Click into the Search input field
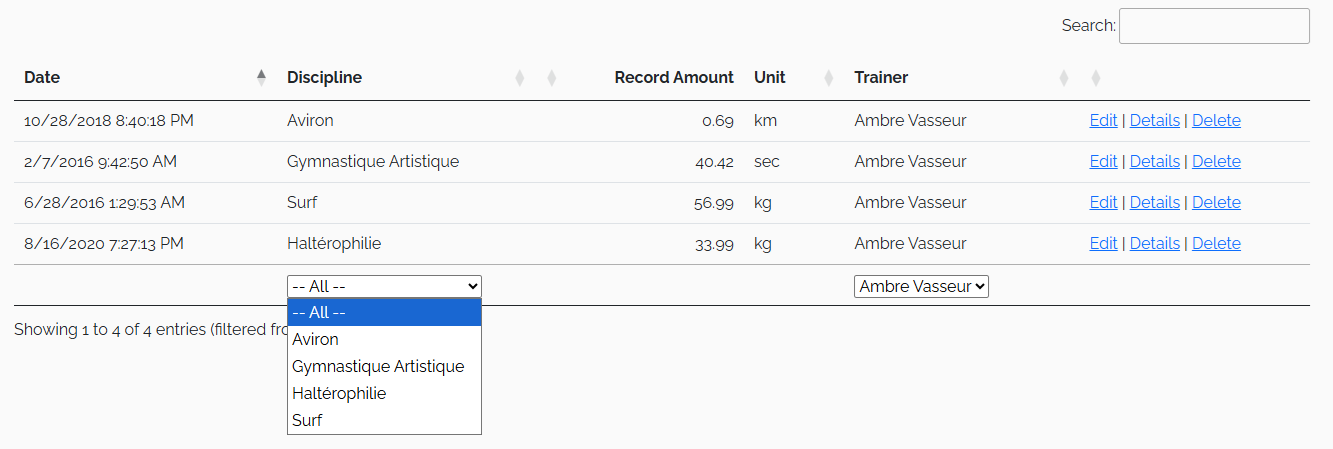The image size is (1333, 449). pyautogui.click(x=1214, y=26)
